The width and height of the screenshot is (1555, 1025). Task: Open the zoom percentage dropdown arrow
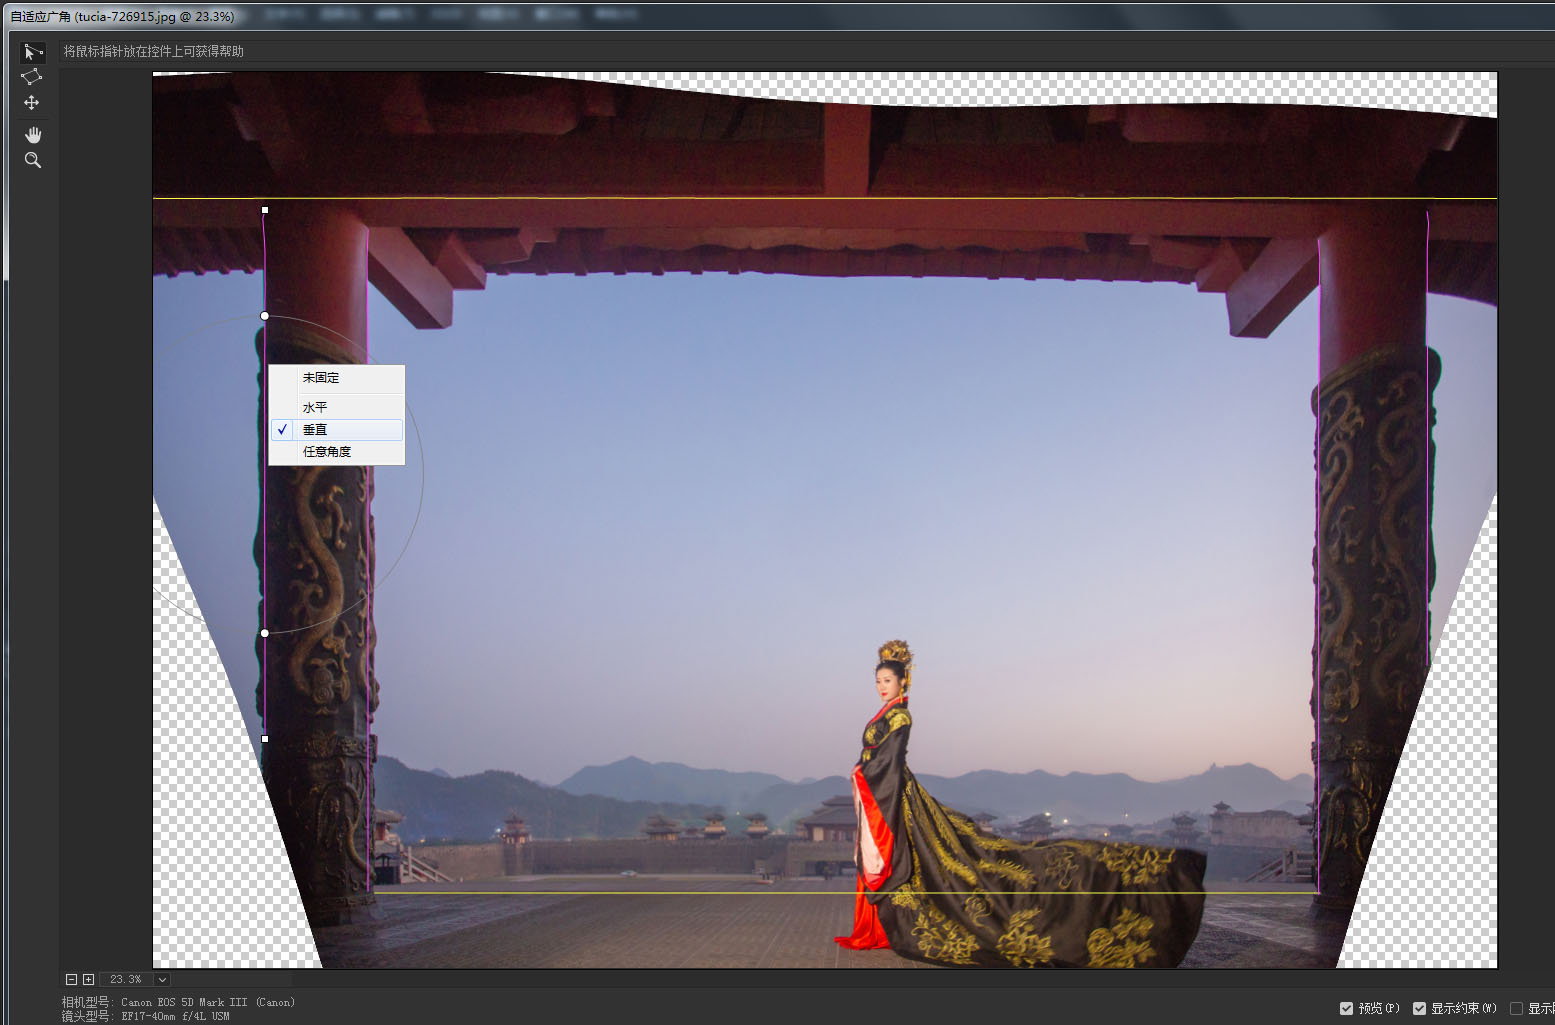(x=162, y=979)
